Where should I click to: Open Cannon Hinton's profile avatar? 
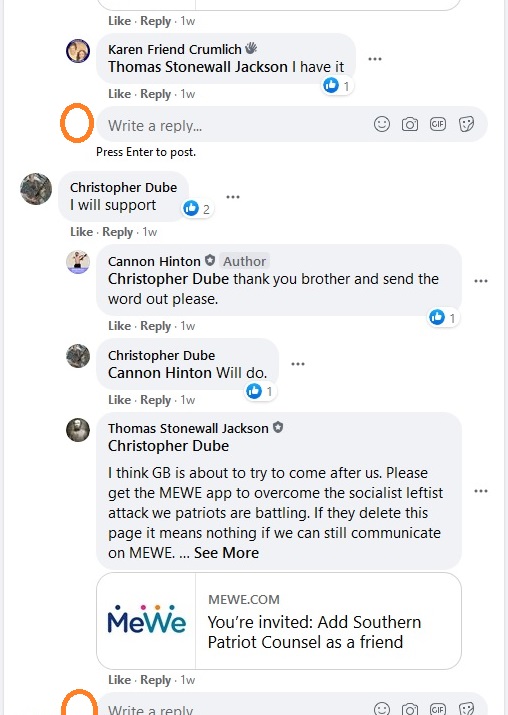pyautogui.click(x=78, y=262)
